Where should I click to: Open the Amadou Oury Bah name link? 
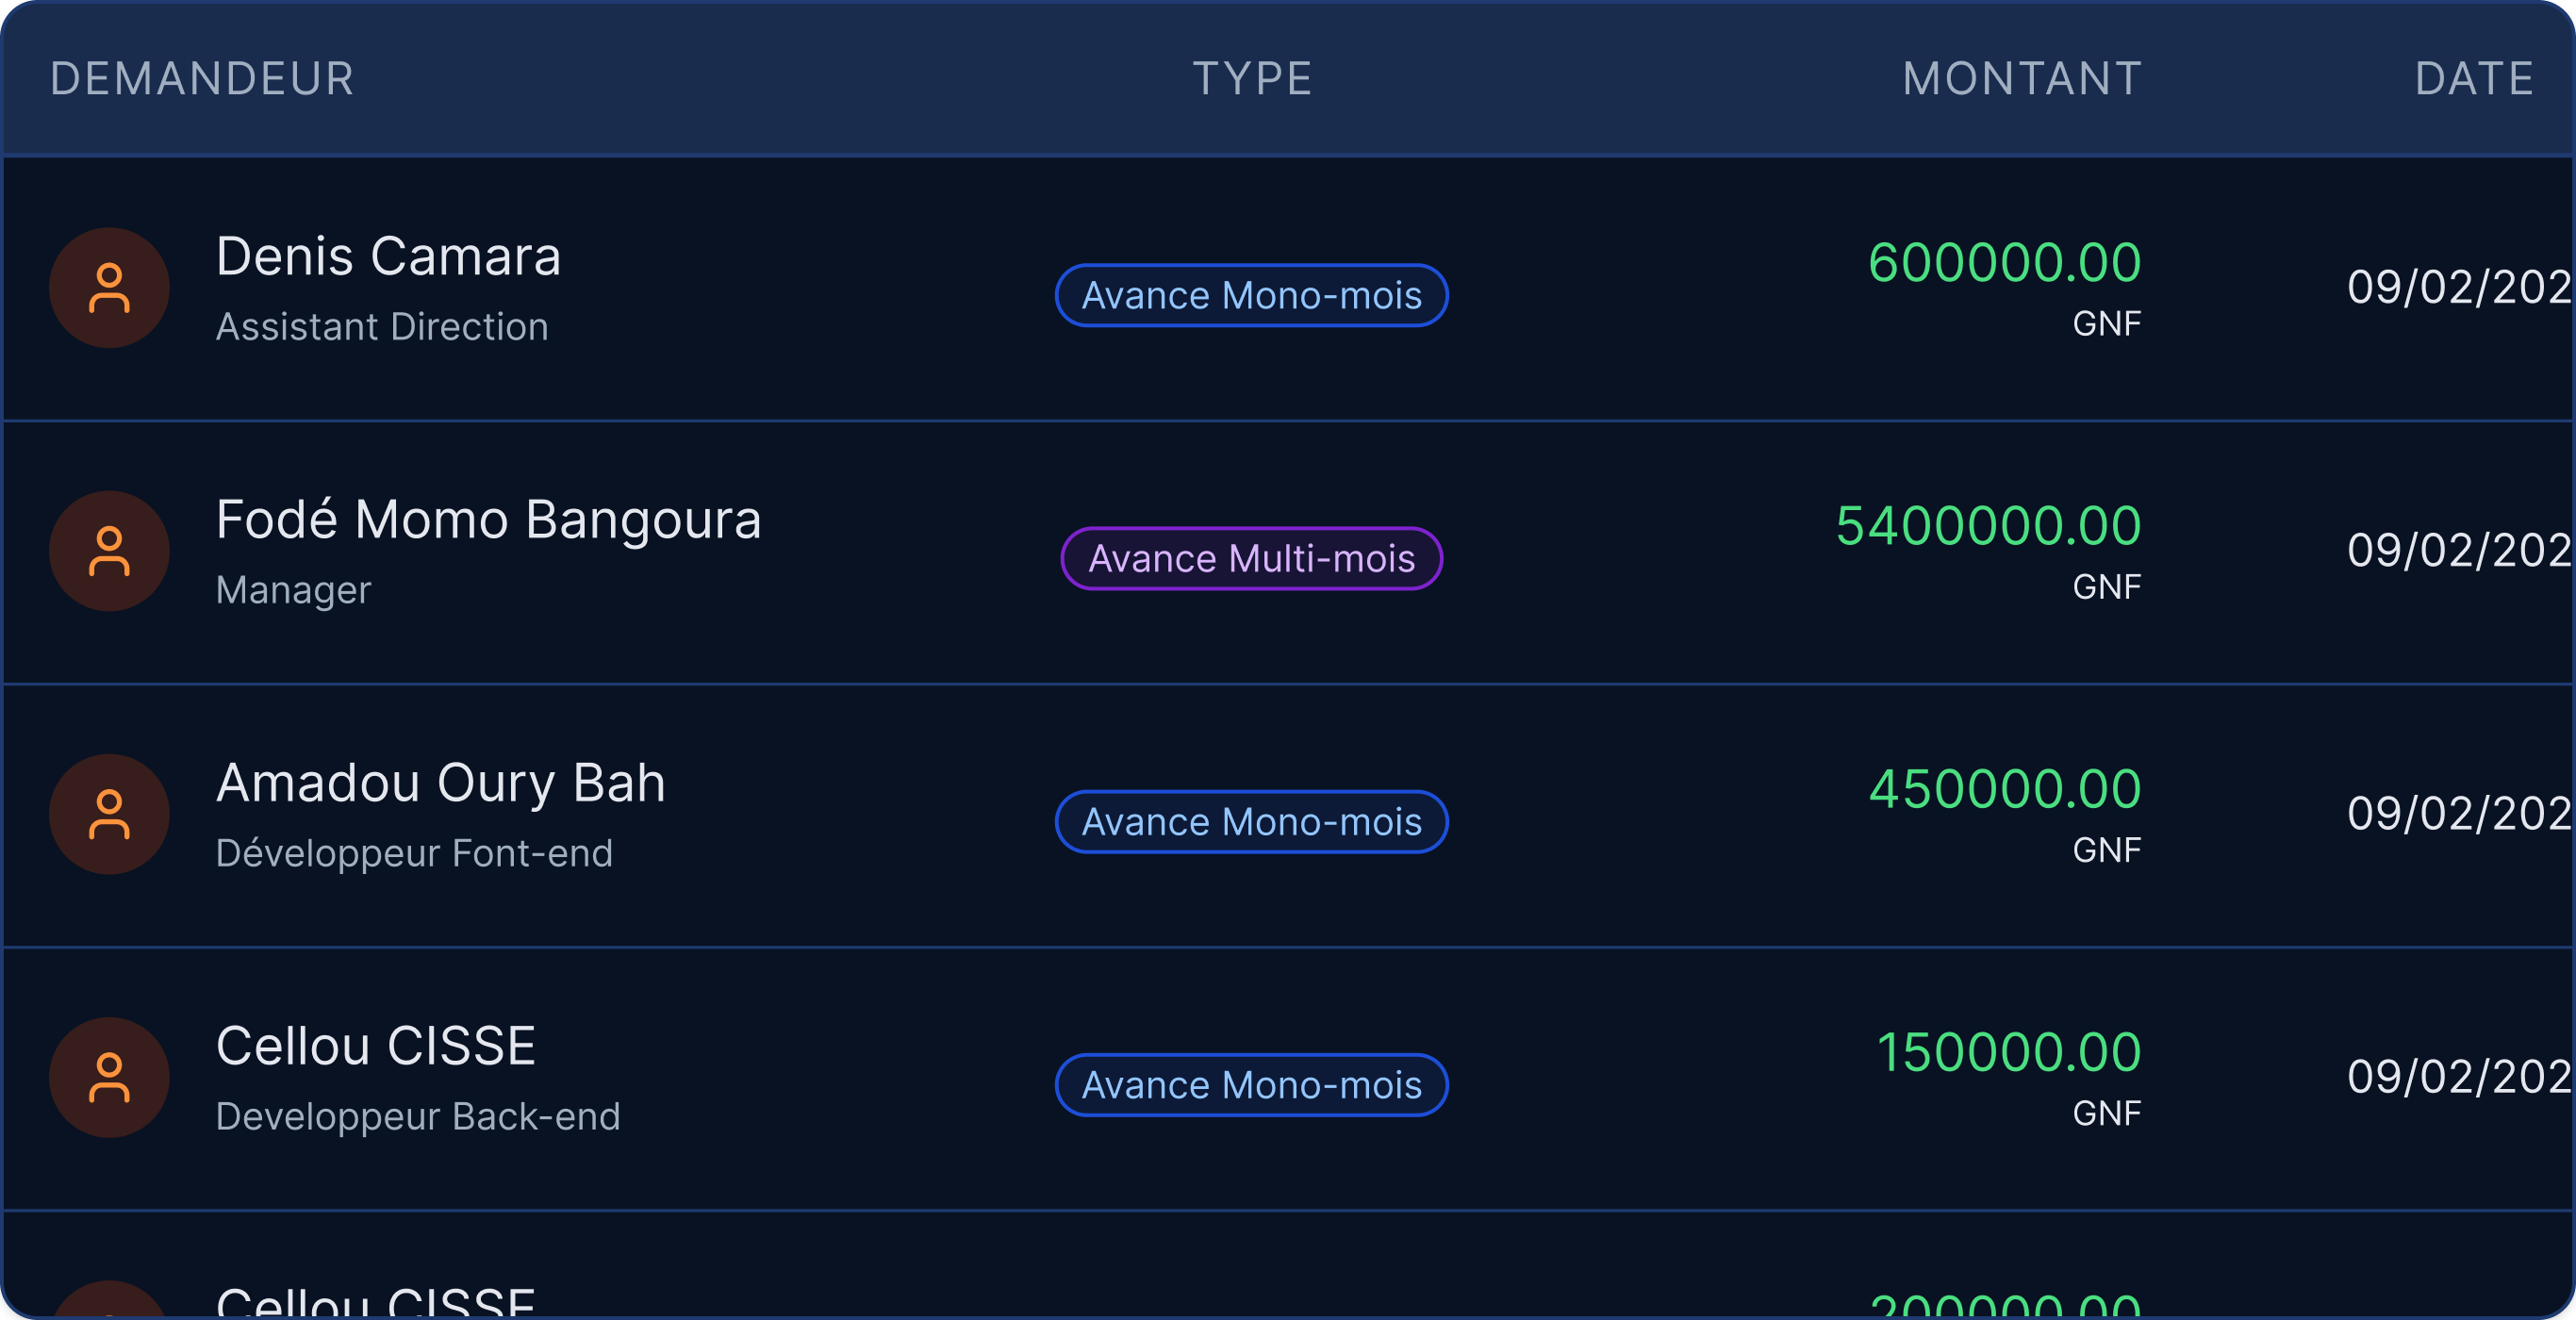click(440, 783)
